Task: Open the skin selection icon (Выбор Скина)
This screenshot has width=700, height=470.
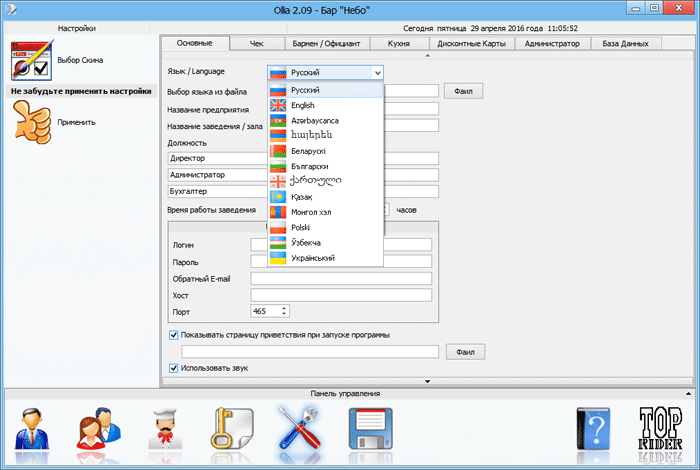Action: (x=32, y=60)
